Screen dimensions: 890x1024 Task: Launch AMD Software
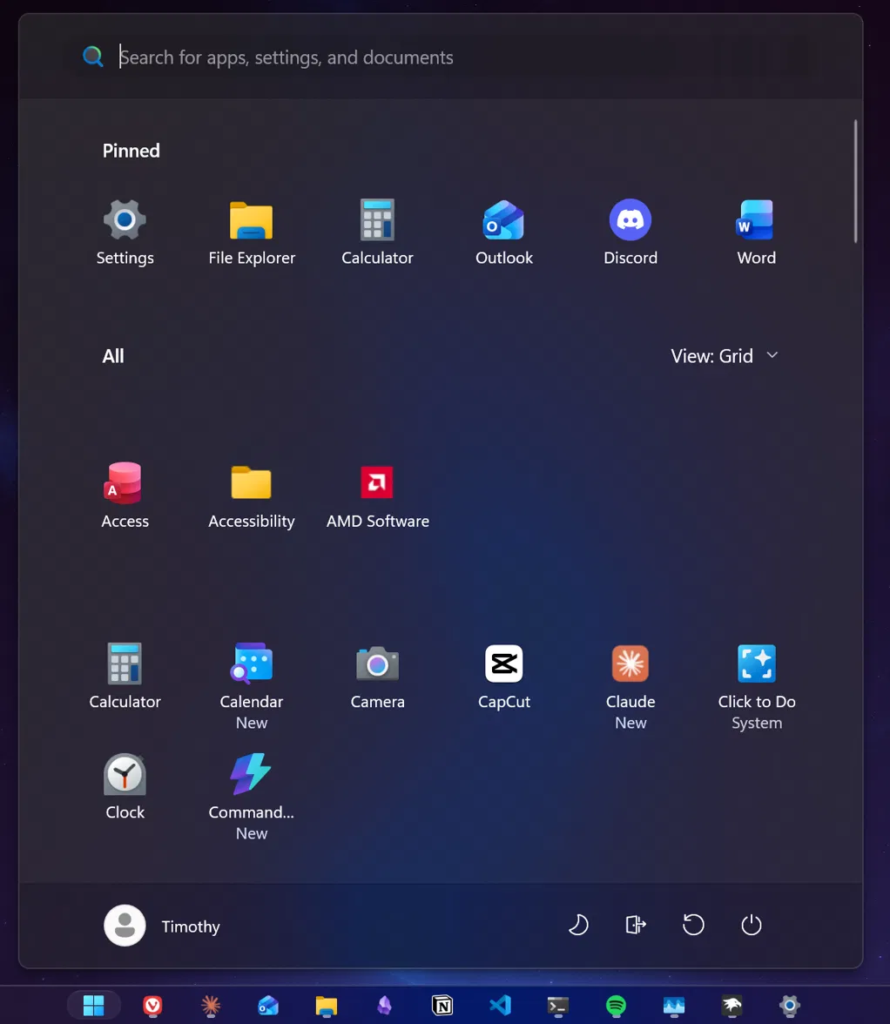[377, 495]
